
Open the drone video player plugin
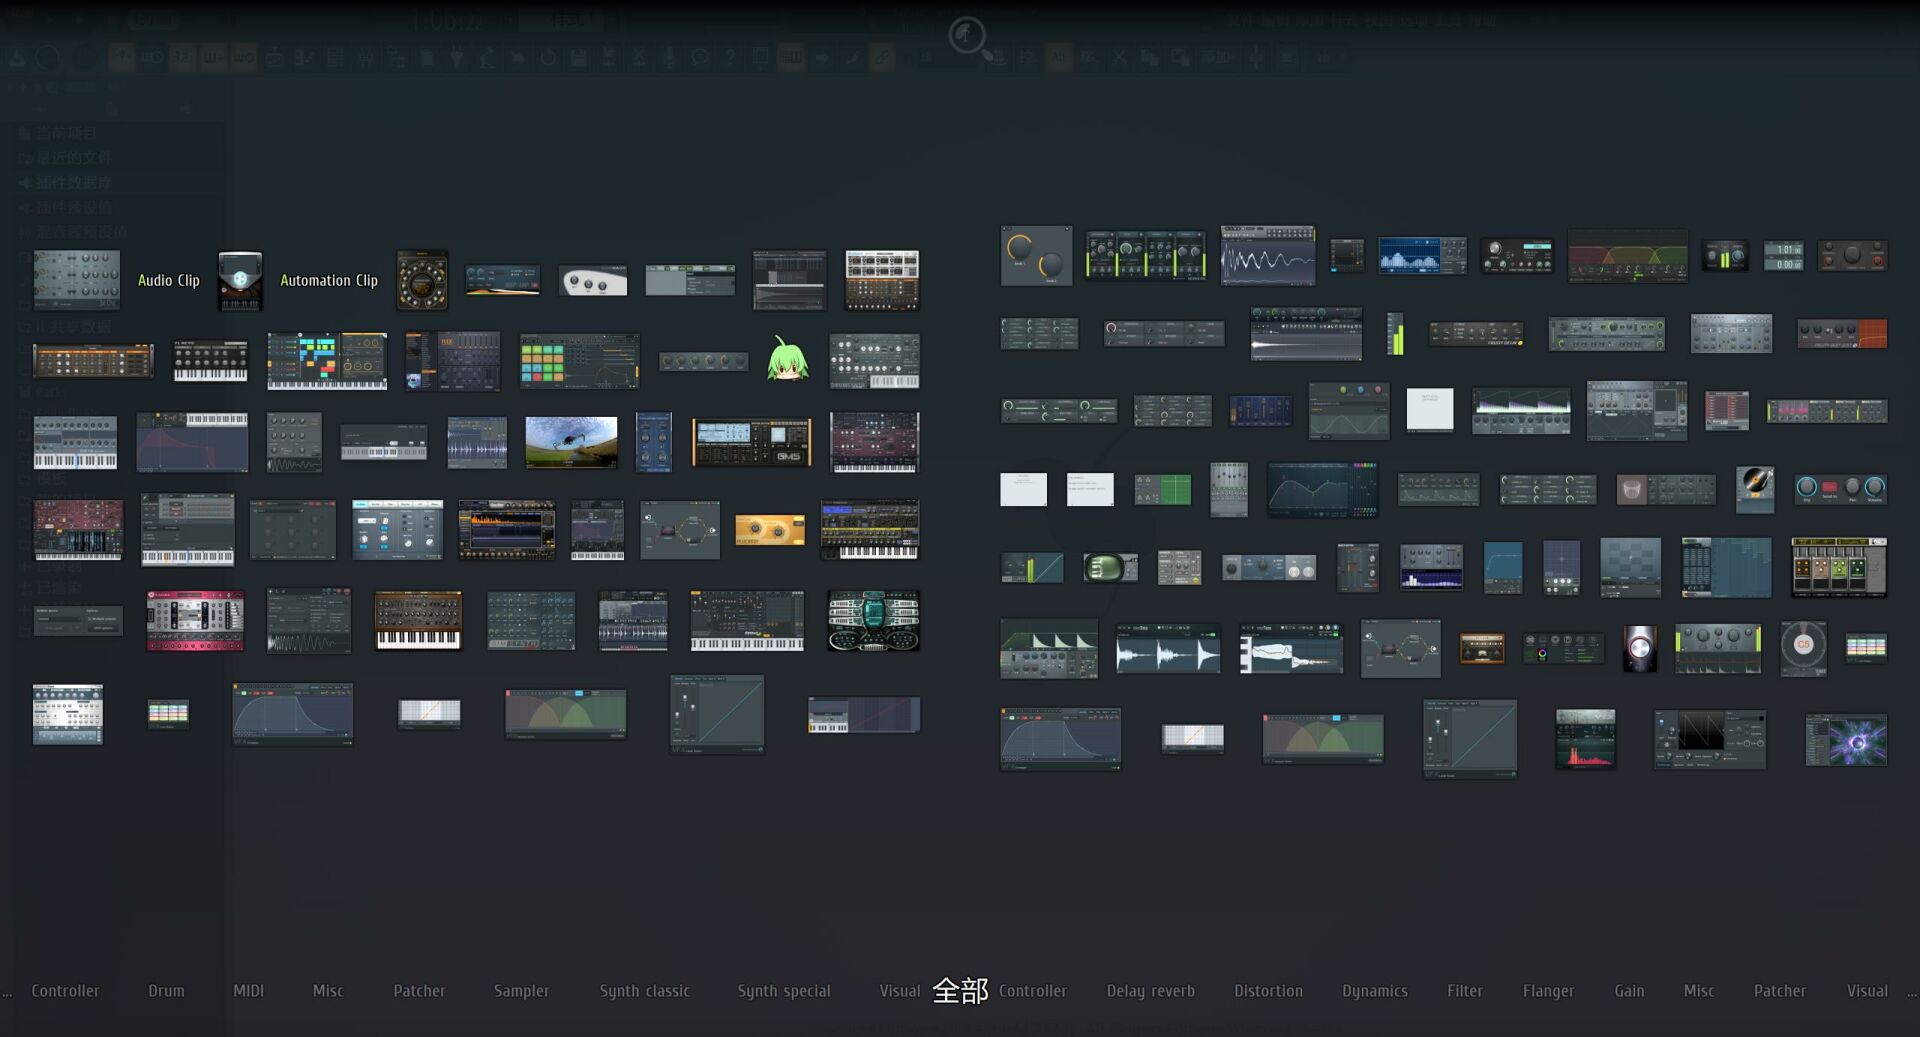tap(571, 442)
